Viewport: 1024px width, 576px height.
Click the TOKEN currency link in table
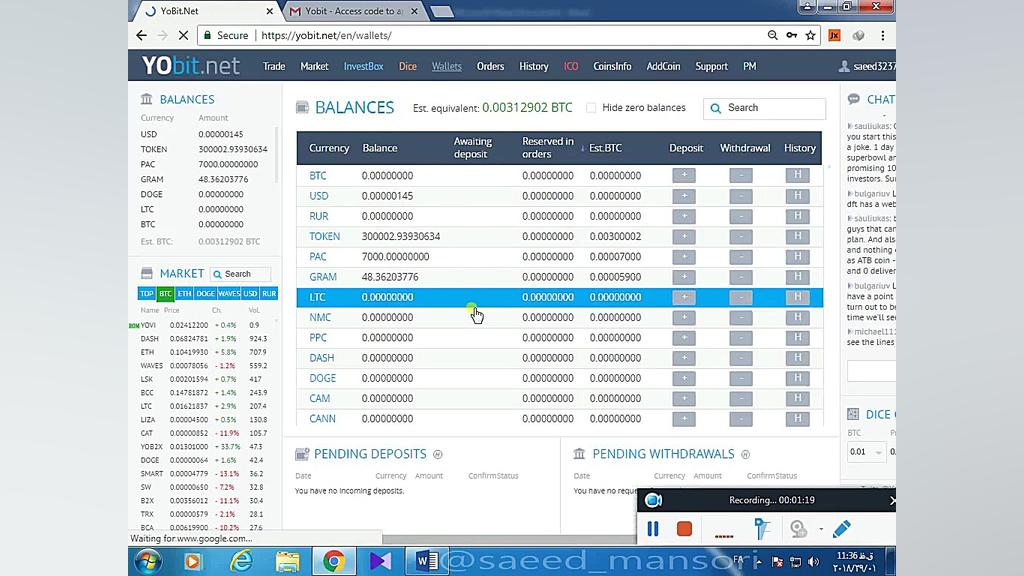(325, 236)
